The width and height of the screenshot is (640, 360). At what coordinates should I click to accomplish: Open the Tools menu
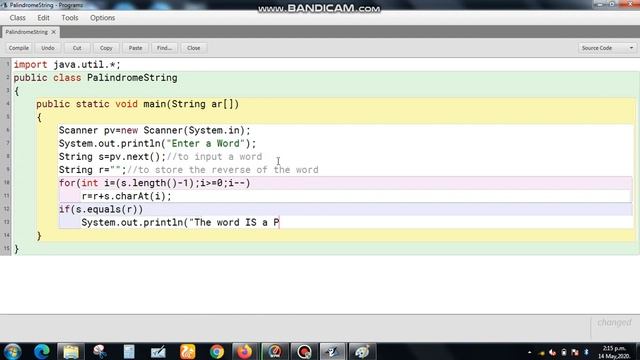click(70, 18)
